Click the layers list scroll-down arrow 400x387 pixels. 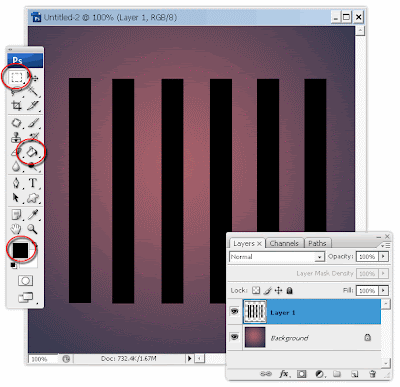pyautogui.click(x=386, y=363)
